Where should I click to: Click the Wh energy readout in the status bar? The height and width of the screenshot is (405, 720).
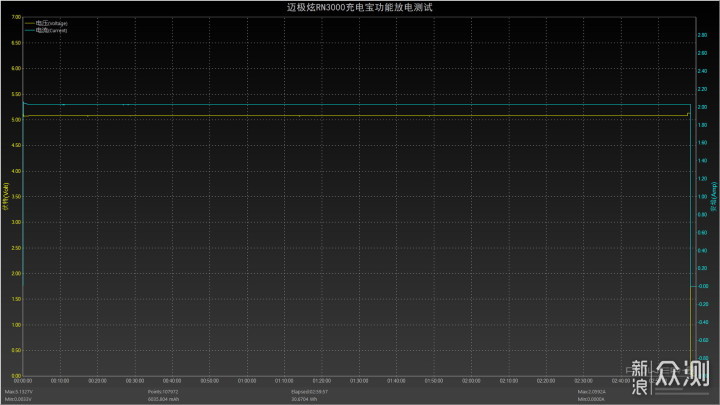[x=304, y=399]
